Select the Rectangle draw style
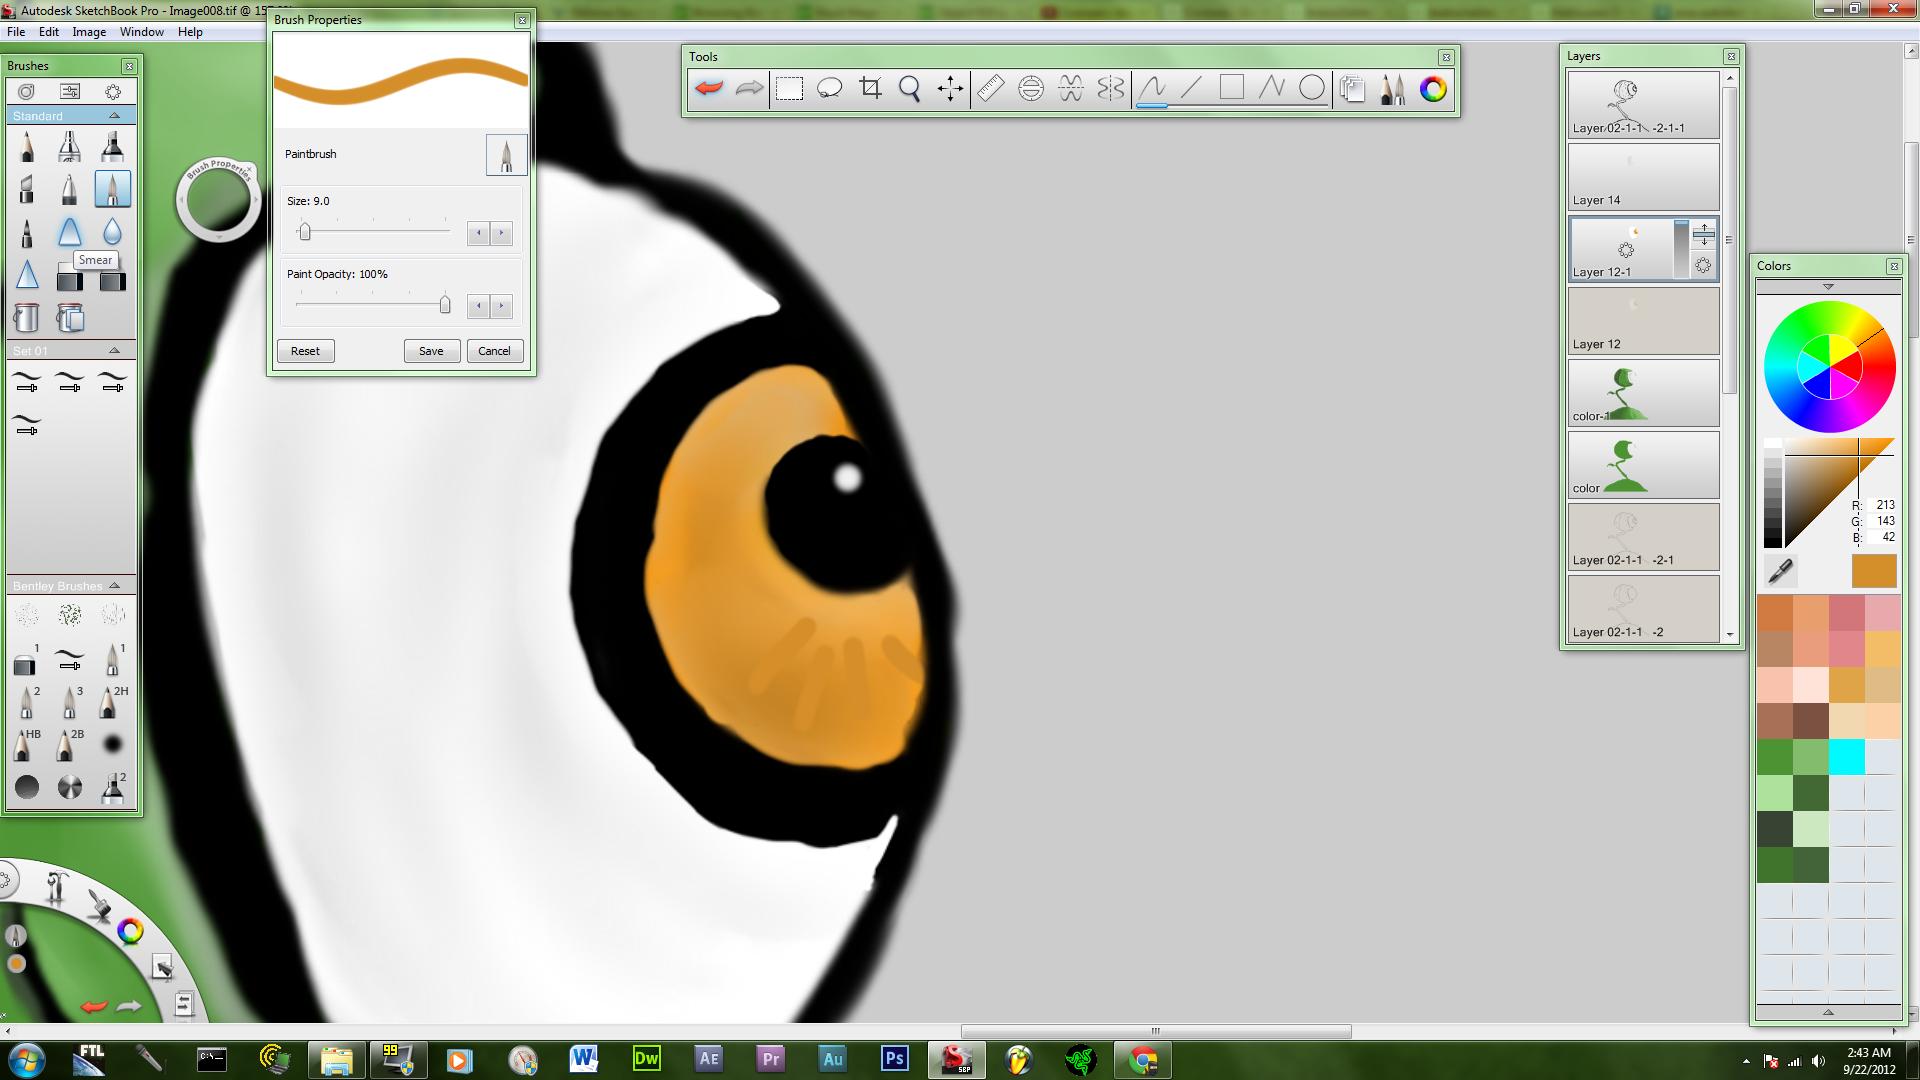Viewport: 1920px width, 1080px height. pyautogui.click(x=1232, y=88)
